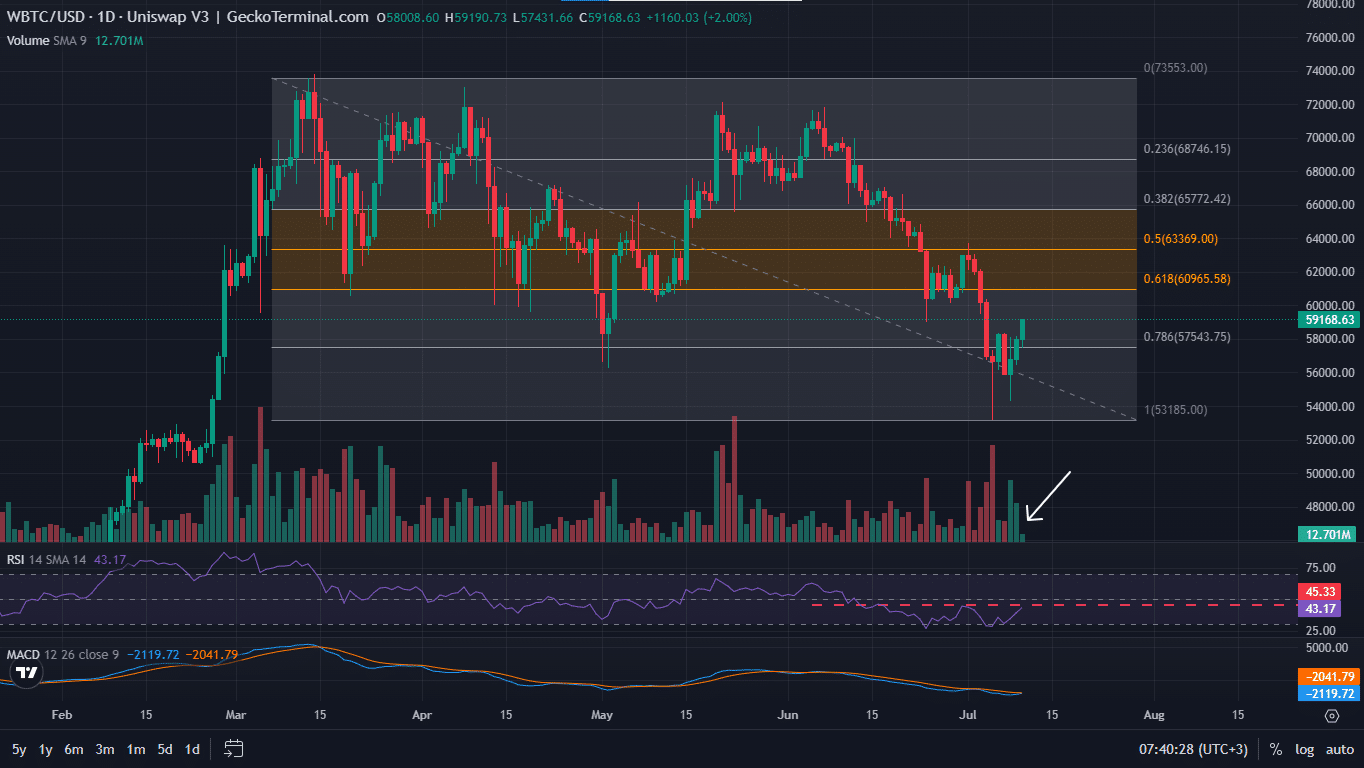
Task: Click Fibonacci label 0.786(57543.75)
Action: point(1187,337)
